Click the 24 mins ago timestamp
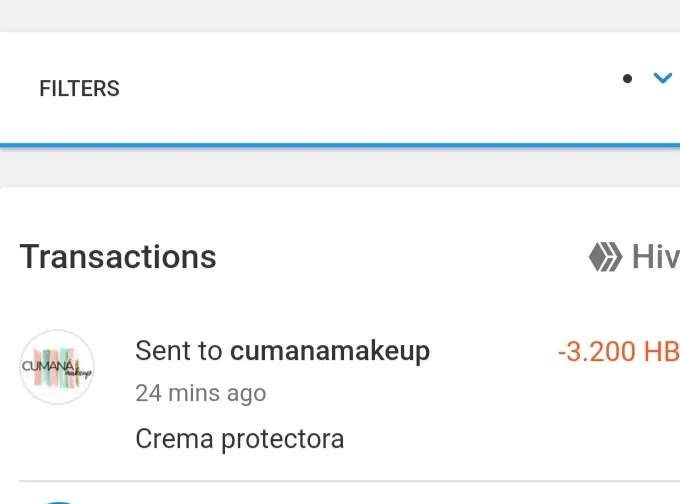680x504 pixels. pos(201,393)
